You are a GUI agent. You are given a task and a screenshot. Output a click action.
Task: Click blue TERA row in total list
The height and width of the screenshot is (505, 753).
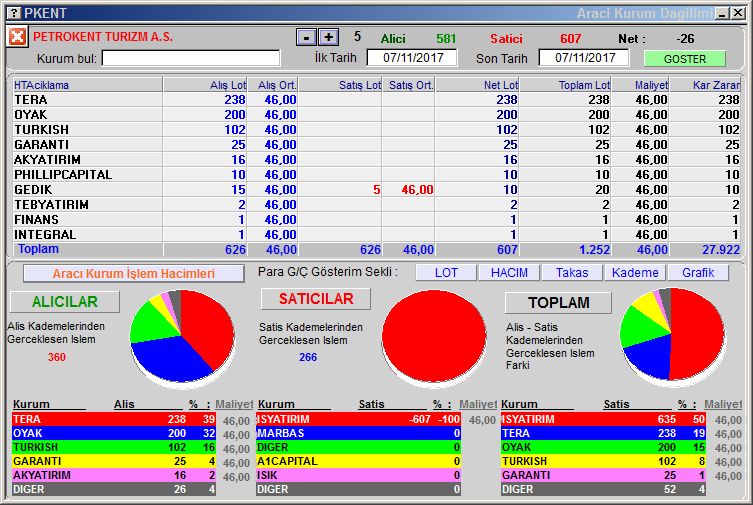(x=603, y=433)
